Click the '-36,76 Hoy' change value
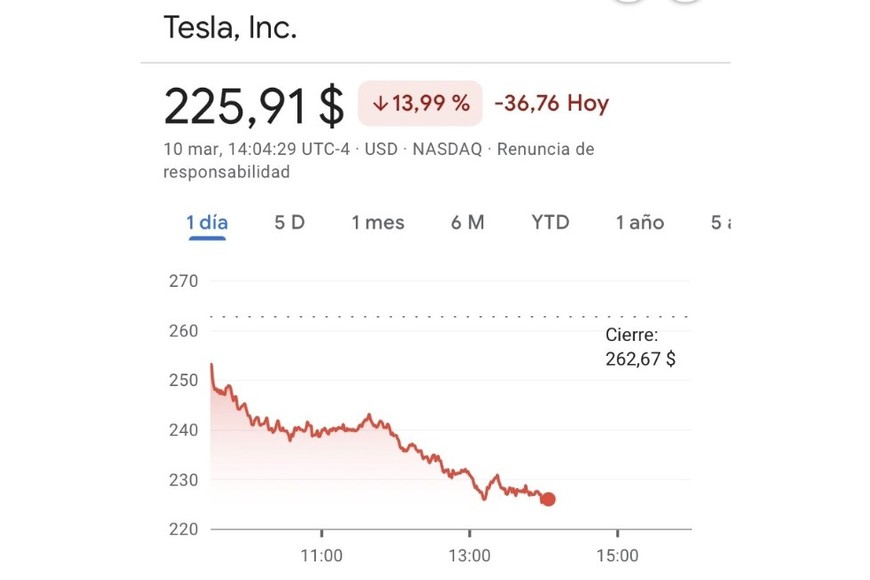Screen dimensions: 870x580 [x=551, y=103]
